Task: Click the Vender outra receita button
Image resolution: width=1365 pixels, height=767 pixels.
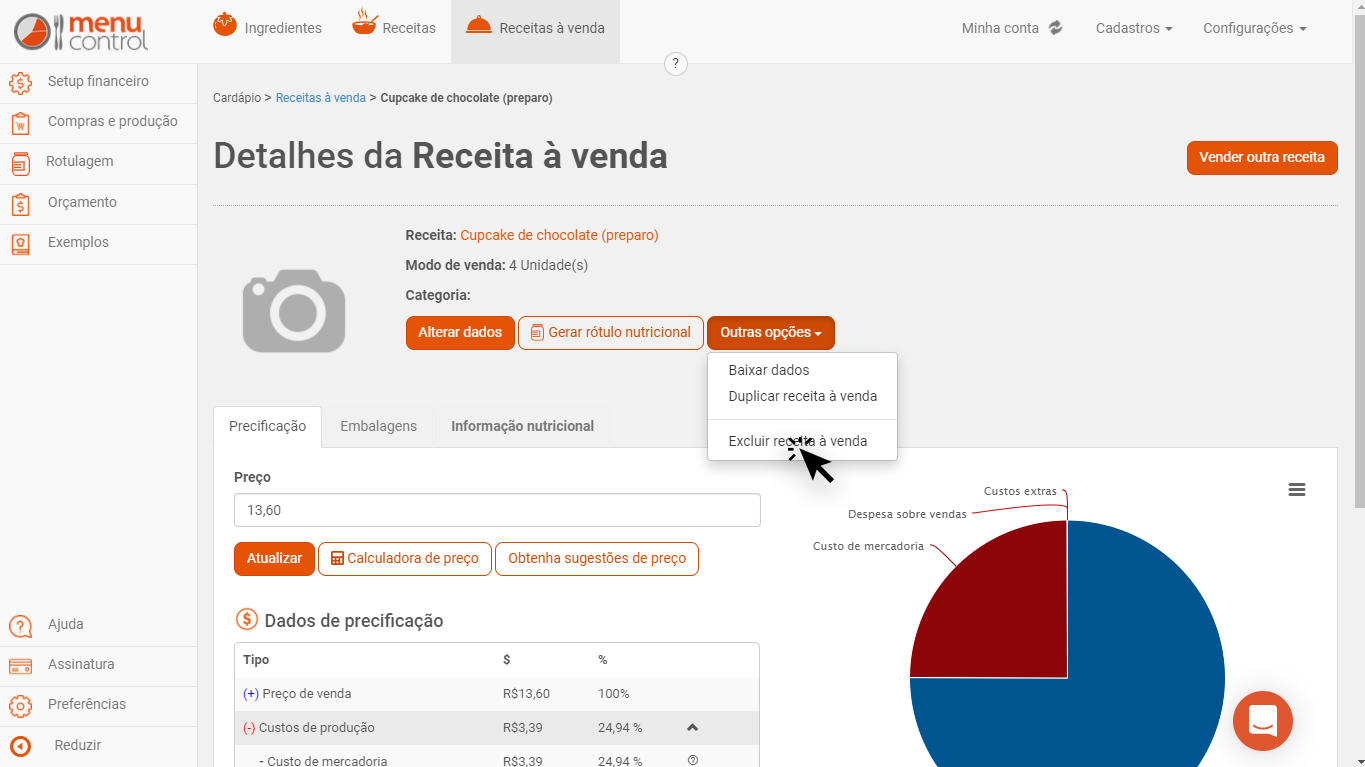Action: 1262,158
